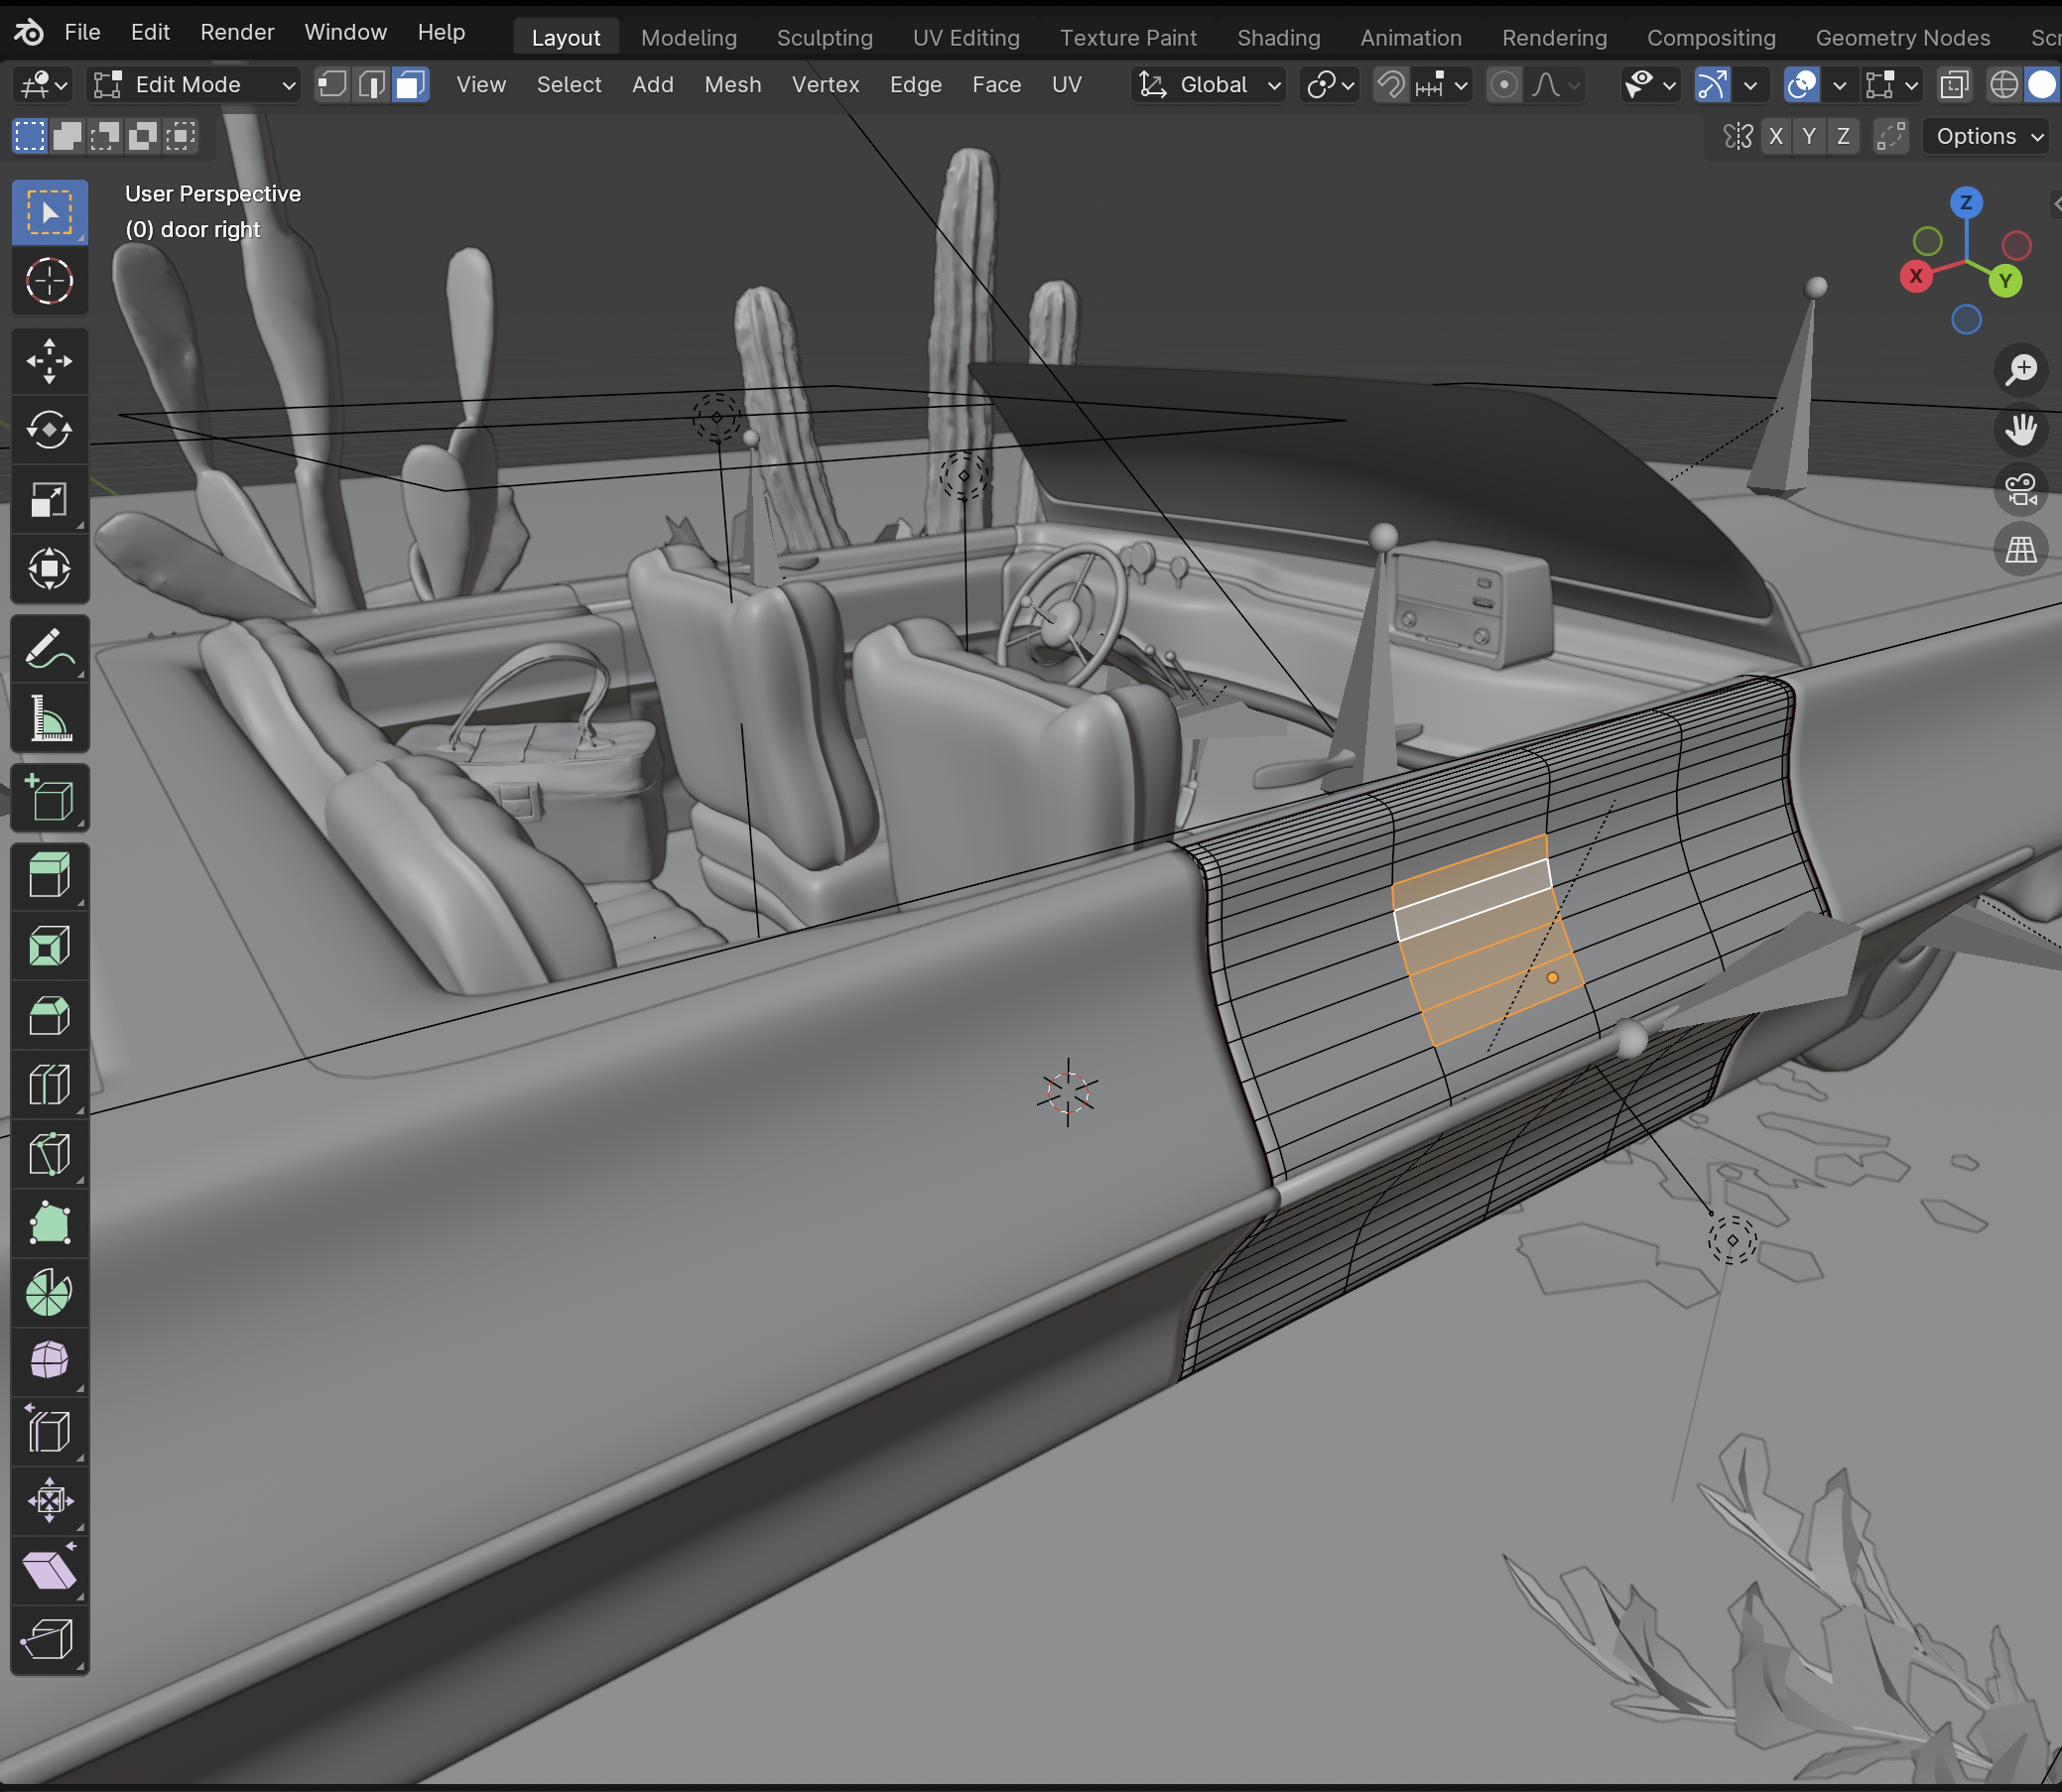Select the Spin tool
This screenshot has height=1792, width=2062.
click(x=49, y=1292)
